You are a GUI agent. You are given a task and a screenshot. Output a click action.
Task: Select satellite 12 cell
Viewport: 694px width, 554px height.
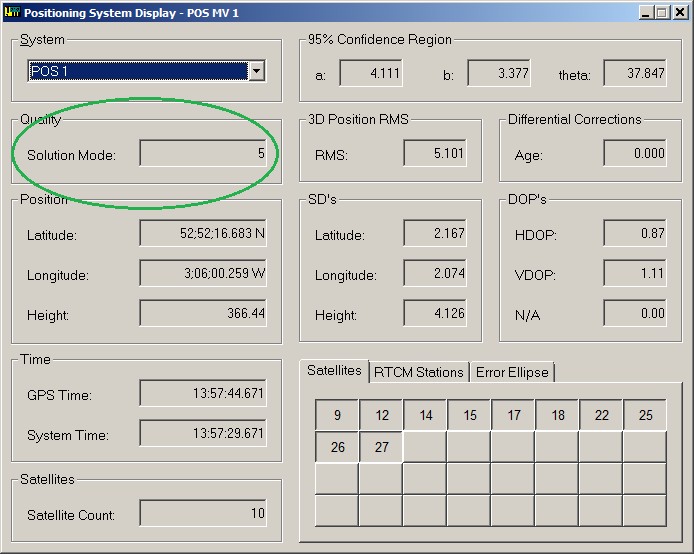click(x=381, y=415)
